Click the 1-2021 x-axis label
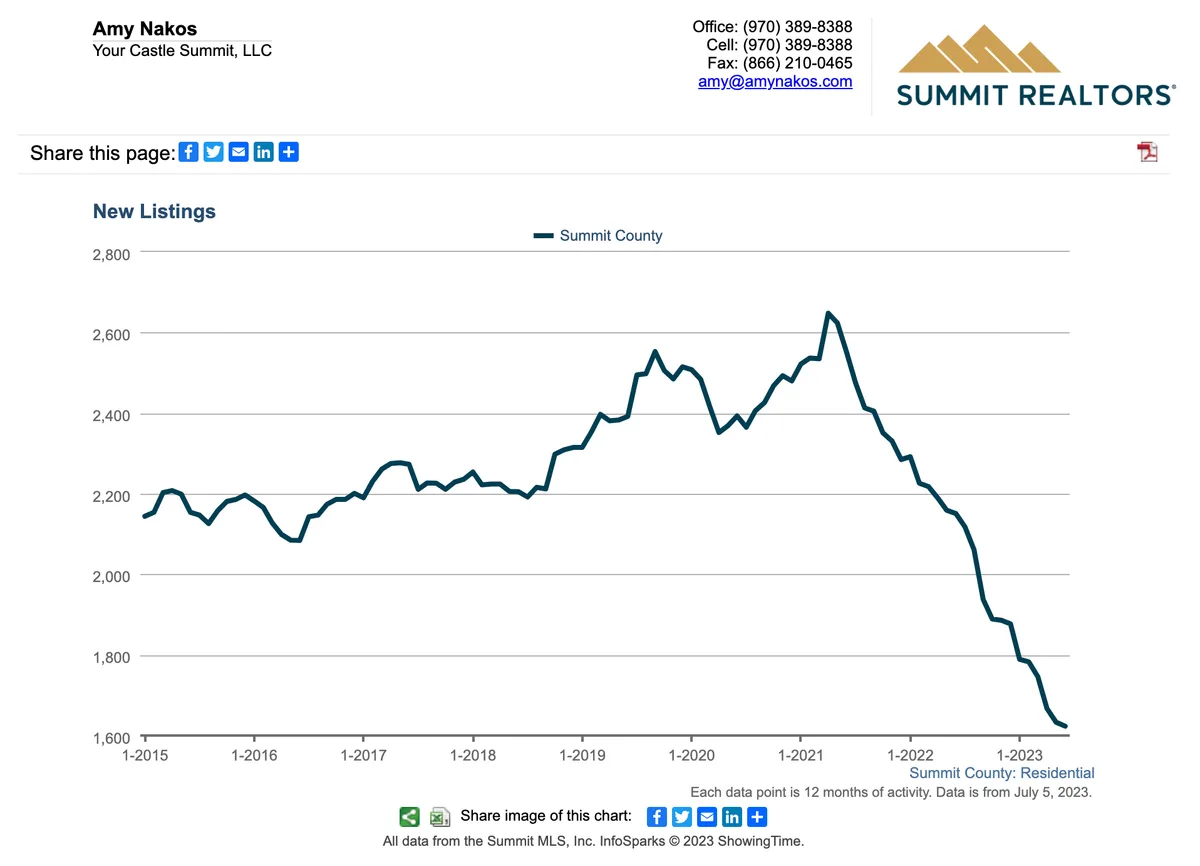Viewport: 1200px width, 866px height. (x=799, y=755)
